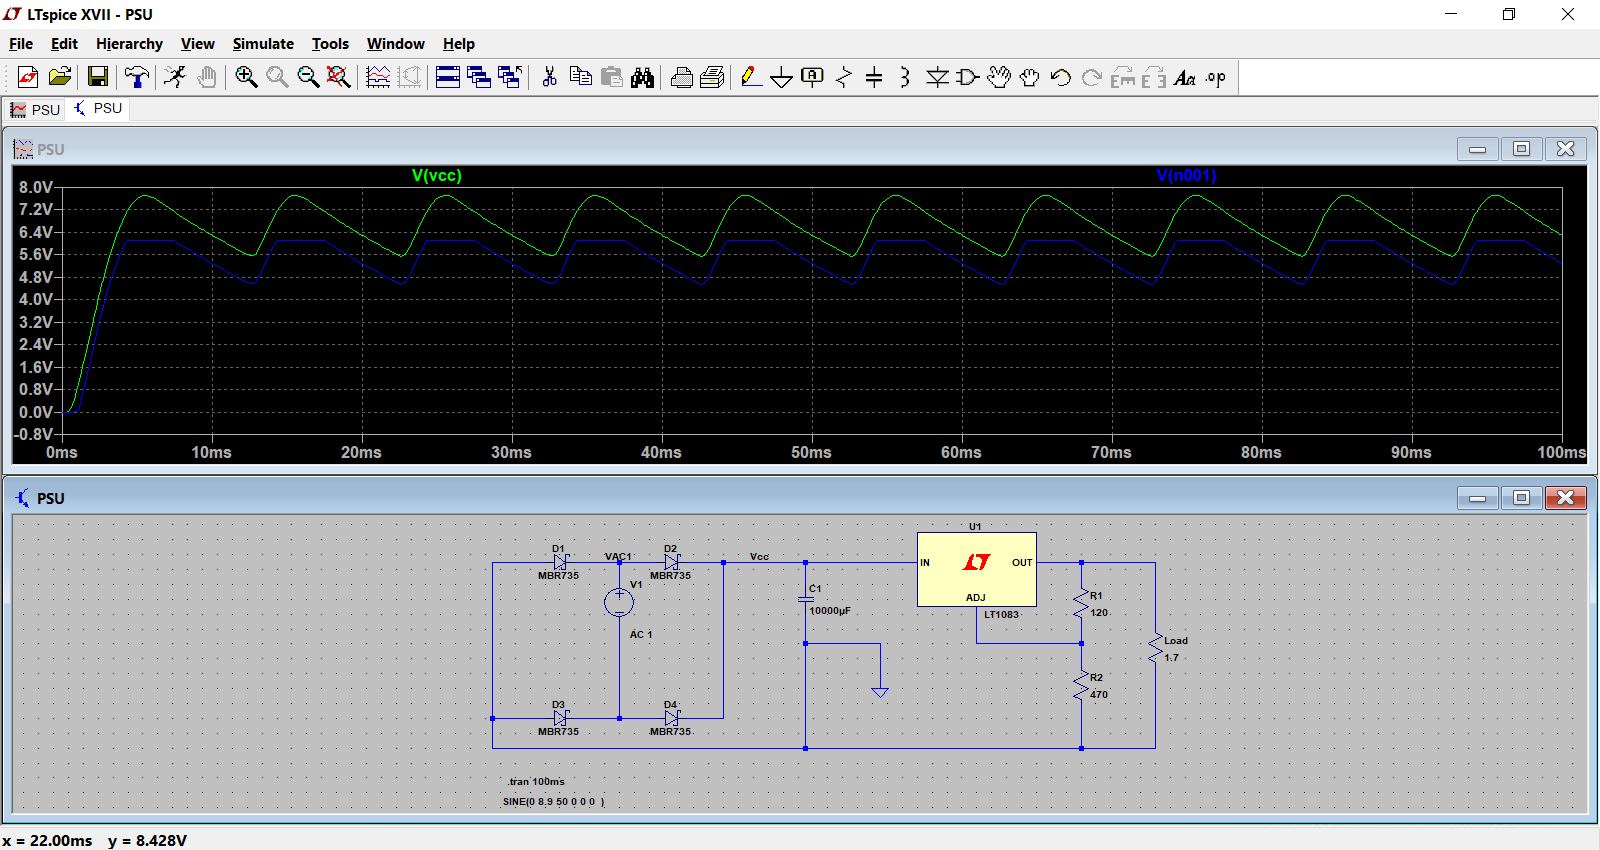Switch to the PSU waveform tab
This screenshot has height=850, width=1600.
click(36, 109)
